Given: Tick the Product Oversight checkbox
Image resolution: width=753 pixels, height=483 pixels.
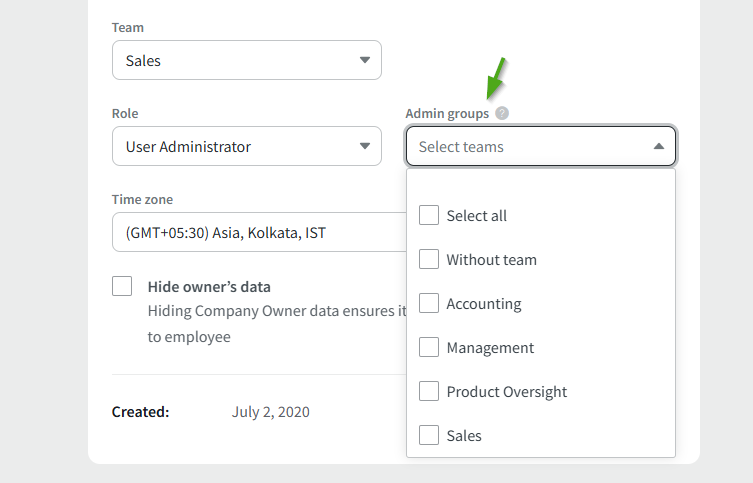Looking at the screenshot, I should tap(429, 392).
